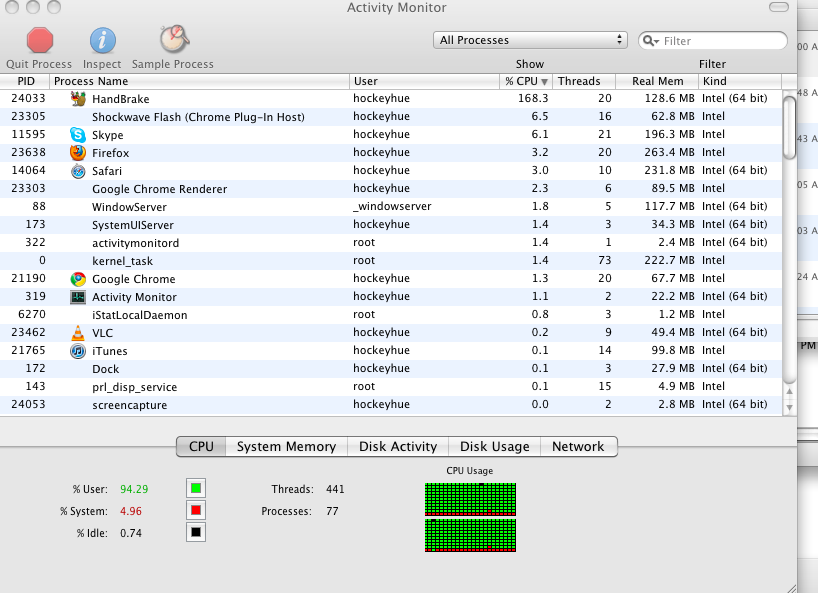Image resolution: width=818 pixels, height=593 pixels.
Task: Select the Google Chrome app icon
Action: click(78, 279)
